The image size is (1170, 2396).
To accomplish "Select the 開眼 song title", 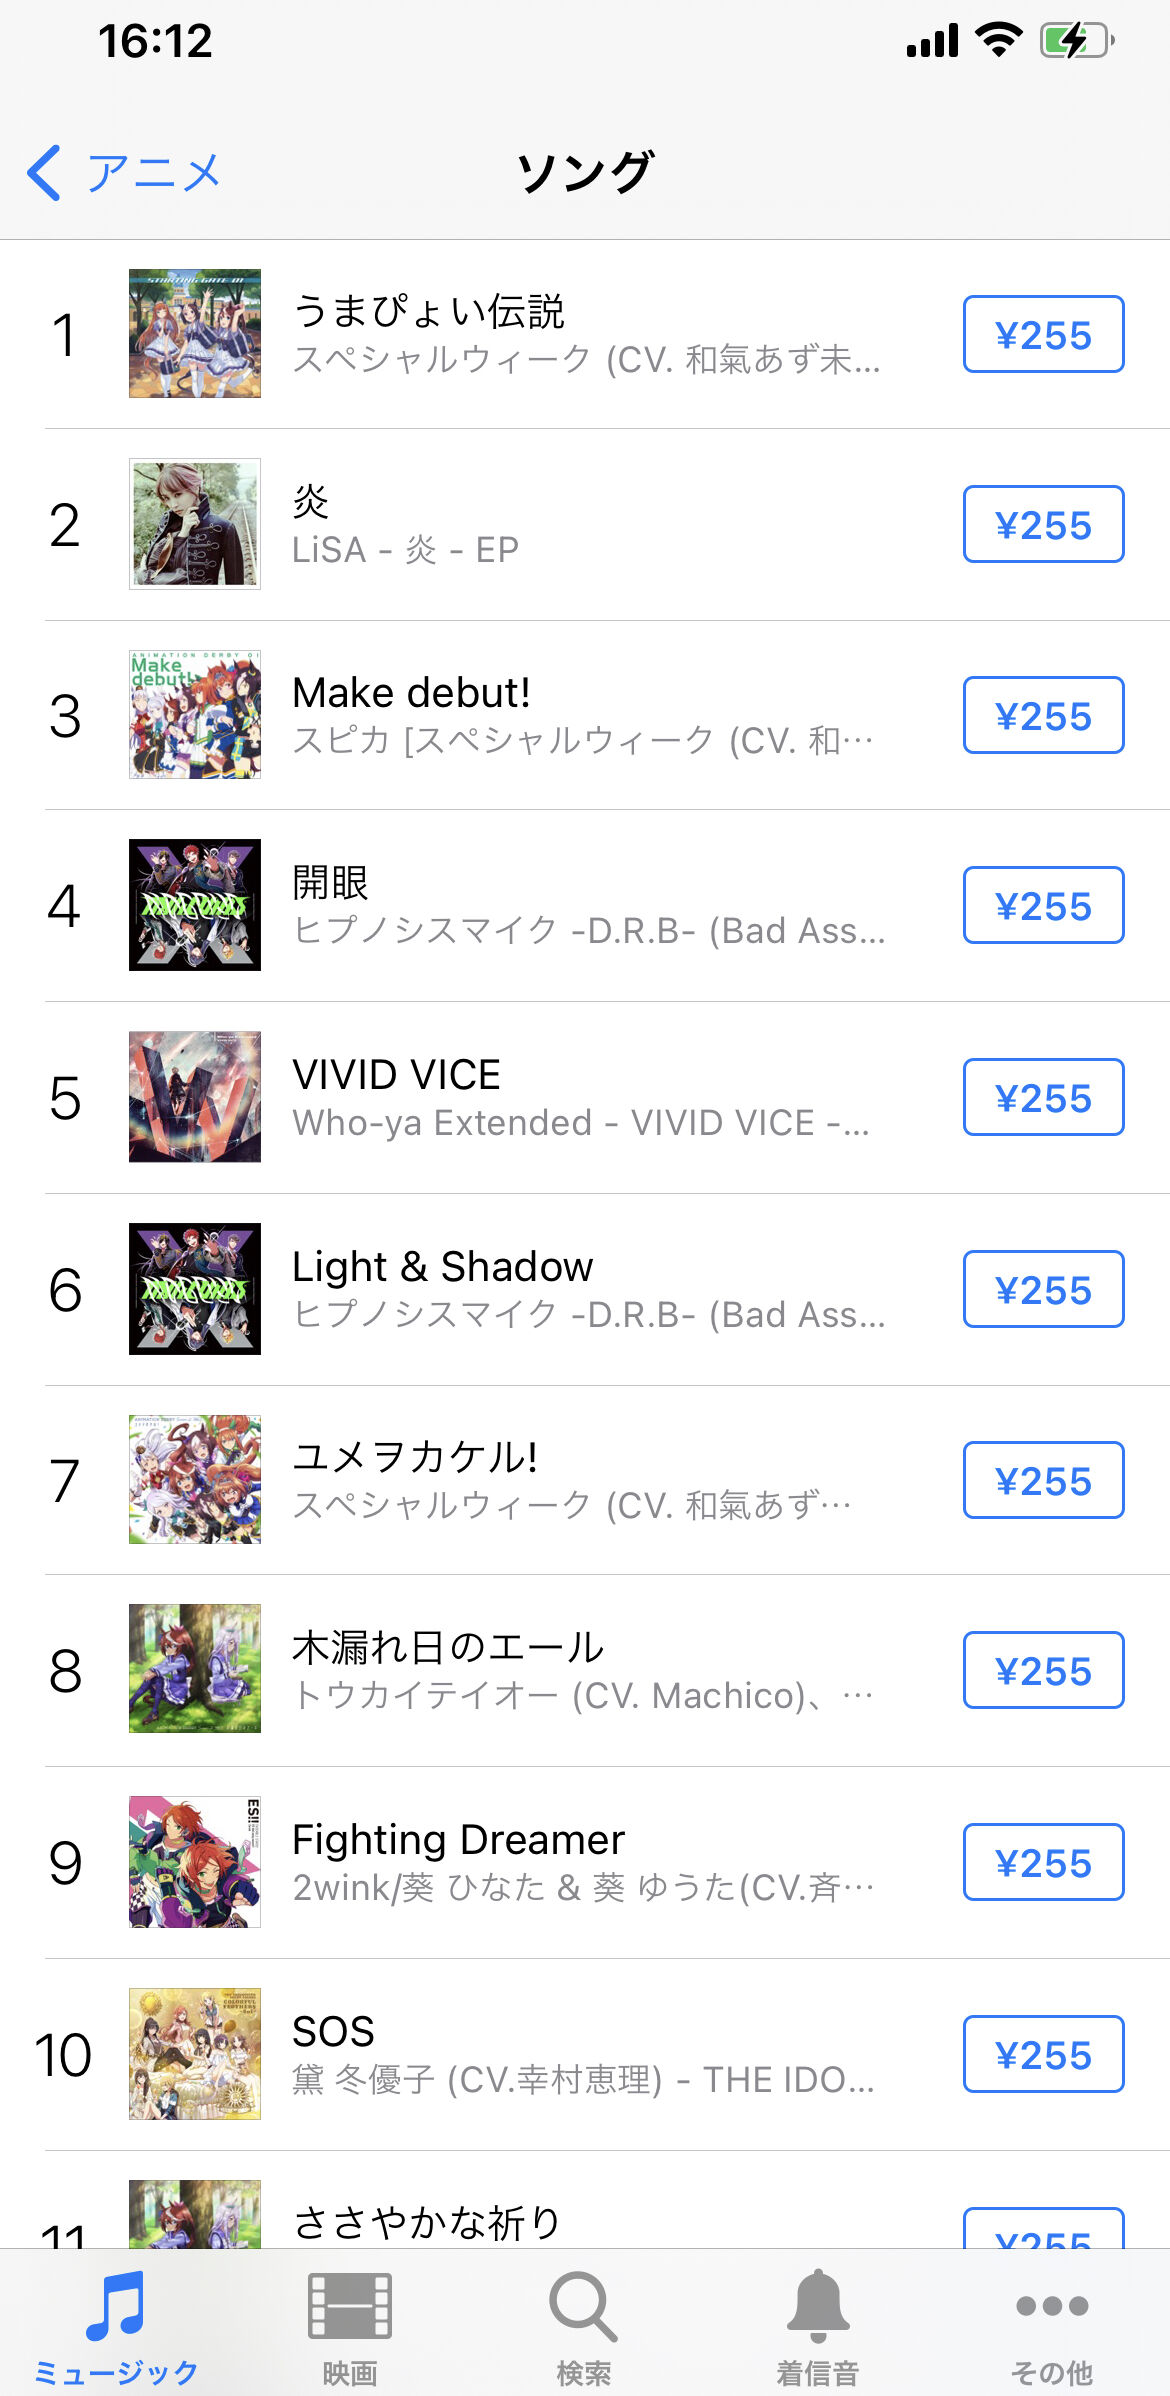I will coord(331,883).
